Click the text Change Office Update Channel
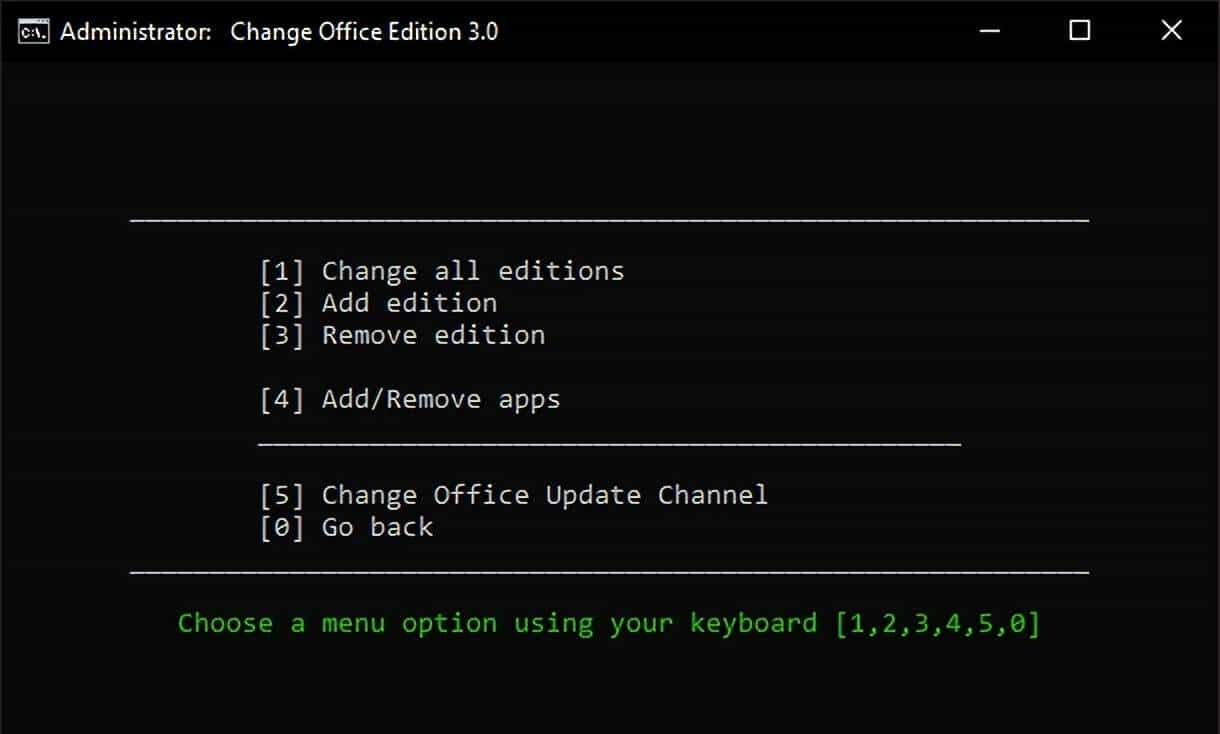 544,494
